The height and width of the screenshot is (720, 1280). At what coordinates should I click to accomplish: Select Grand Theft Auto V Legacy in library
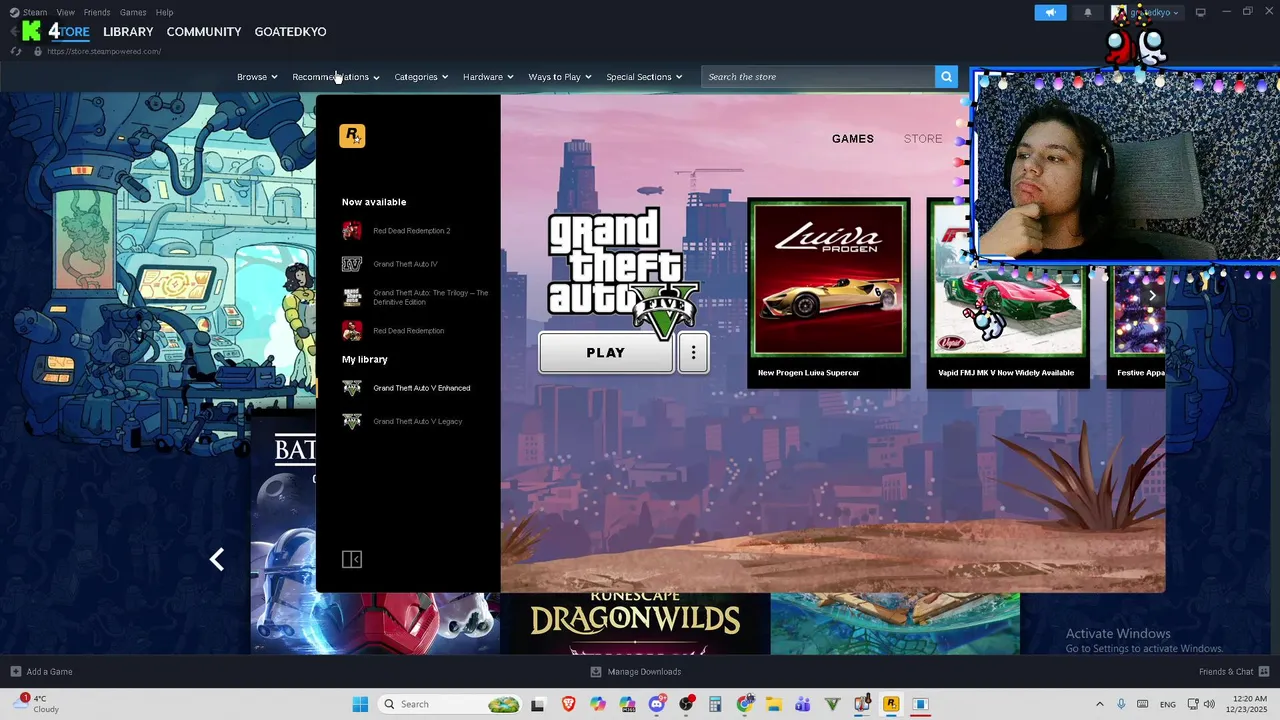[417, 421]
